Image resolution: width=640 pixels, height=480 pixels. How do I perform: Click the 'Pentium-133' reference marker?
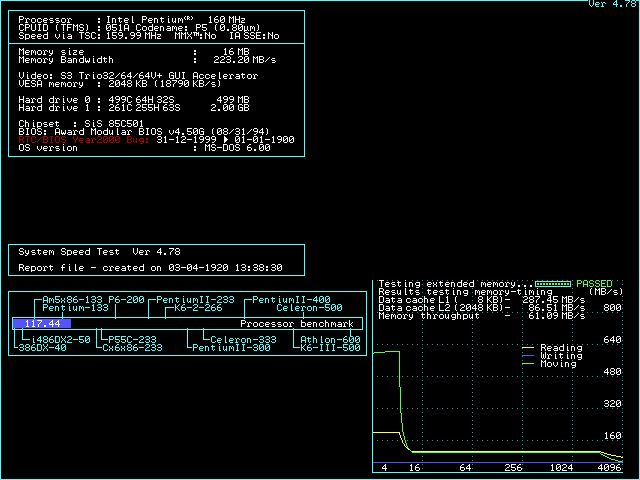point(76,308)
